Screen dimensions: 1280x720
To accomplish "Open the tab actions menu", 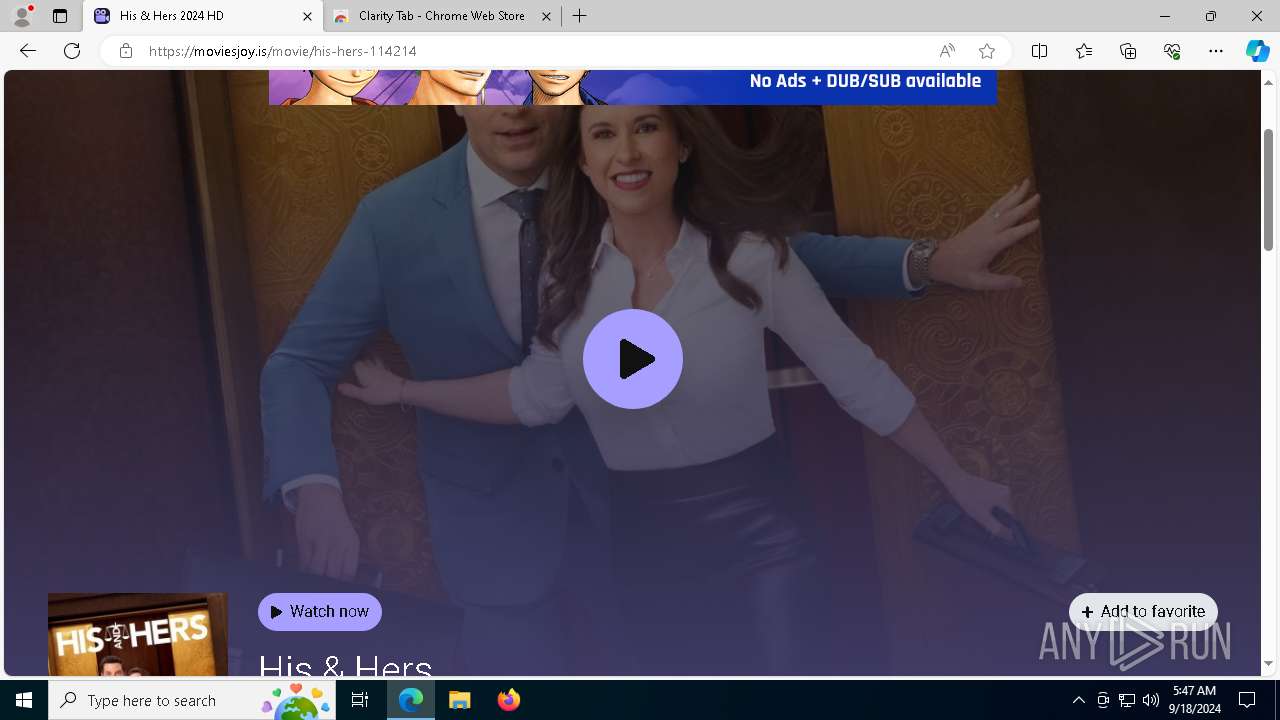I will 60,16.
